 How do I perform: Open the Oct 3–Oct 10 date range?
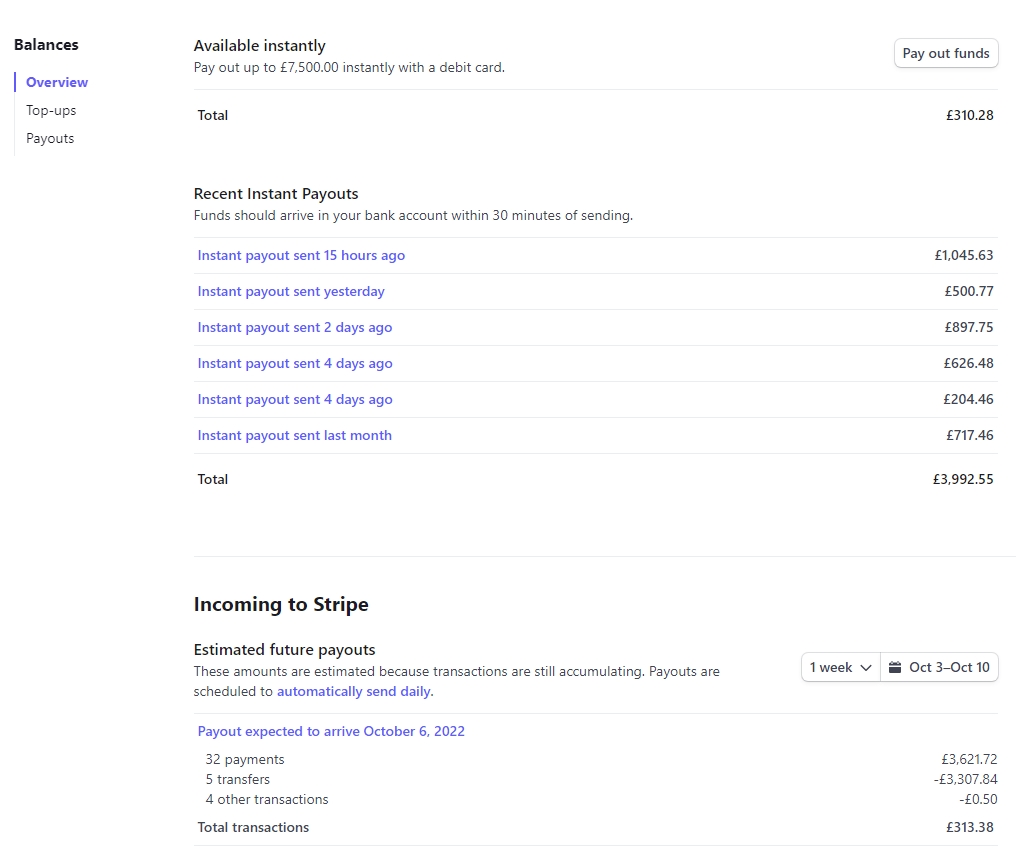pos(939,667)
